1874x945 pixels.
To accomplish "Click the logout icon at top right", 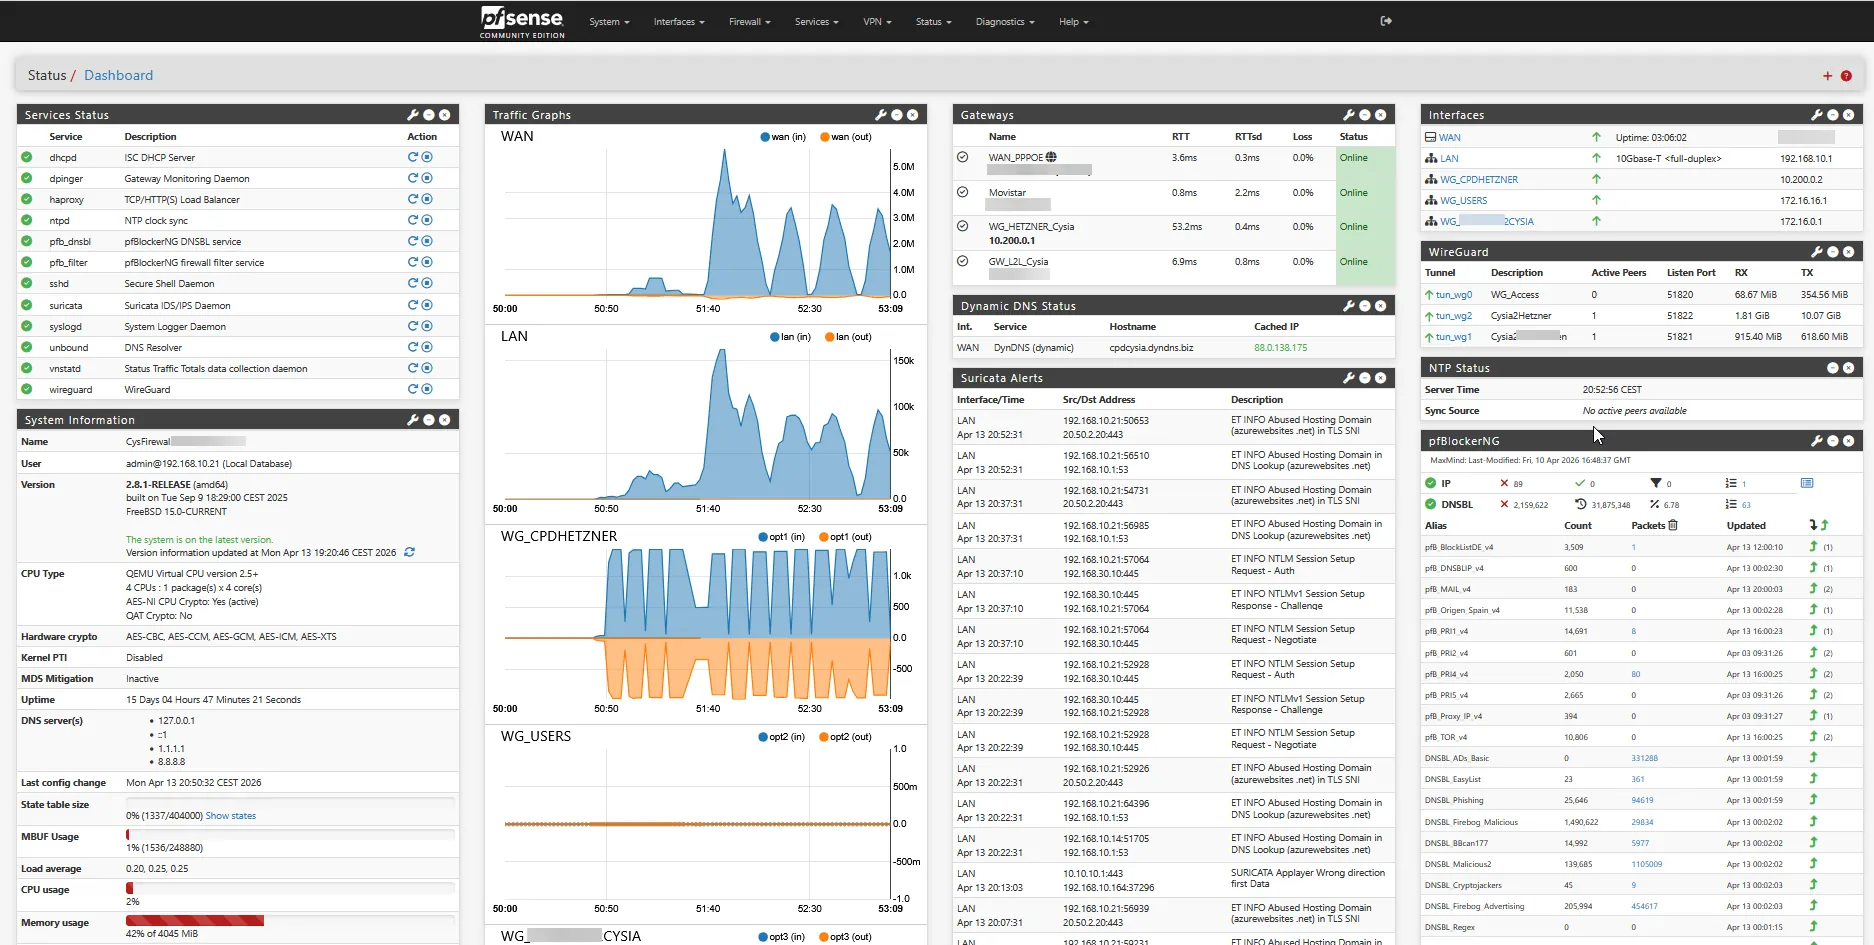I will pos(1386,19).
